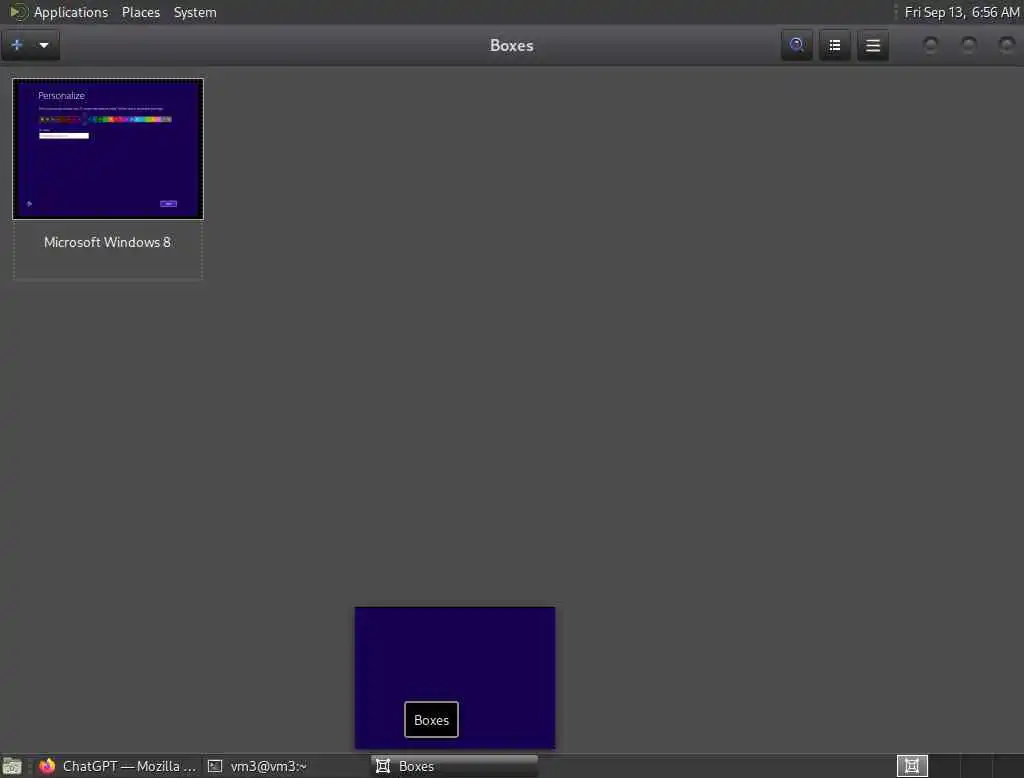1024x778 pixels.
Task: Select the active workspace showing the Boxes icon
Action: (912, 766)
